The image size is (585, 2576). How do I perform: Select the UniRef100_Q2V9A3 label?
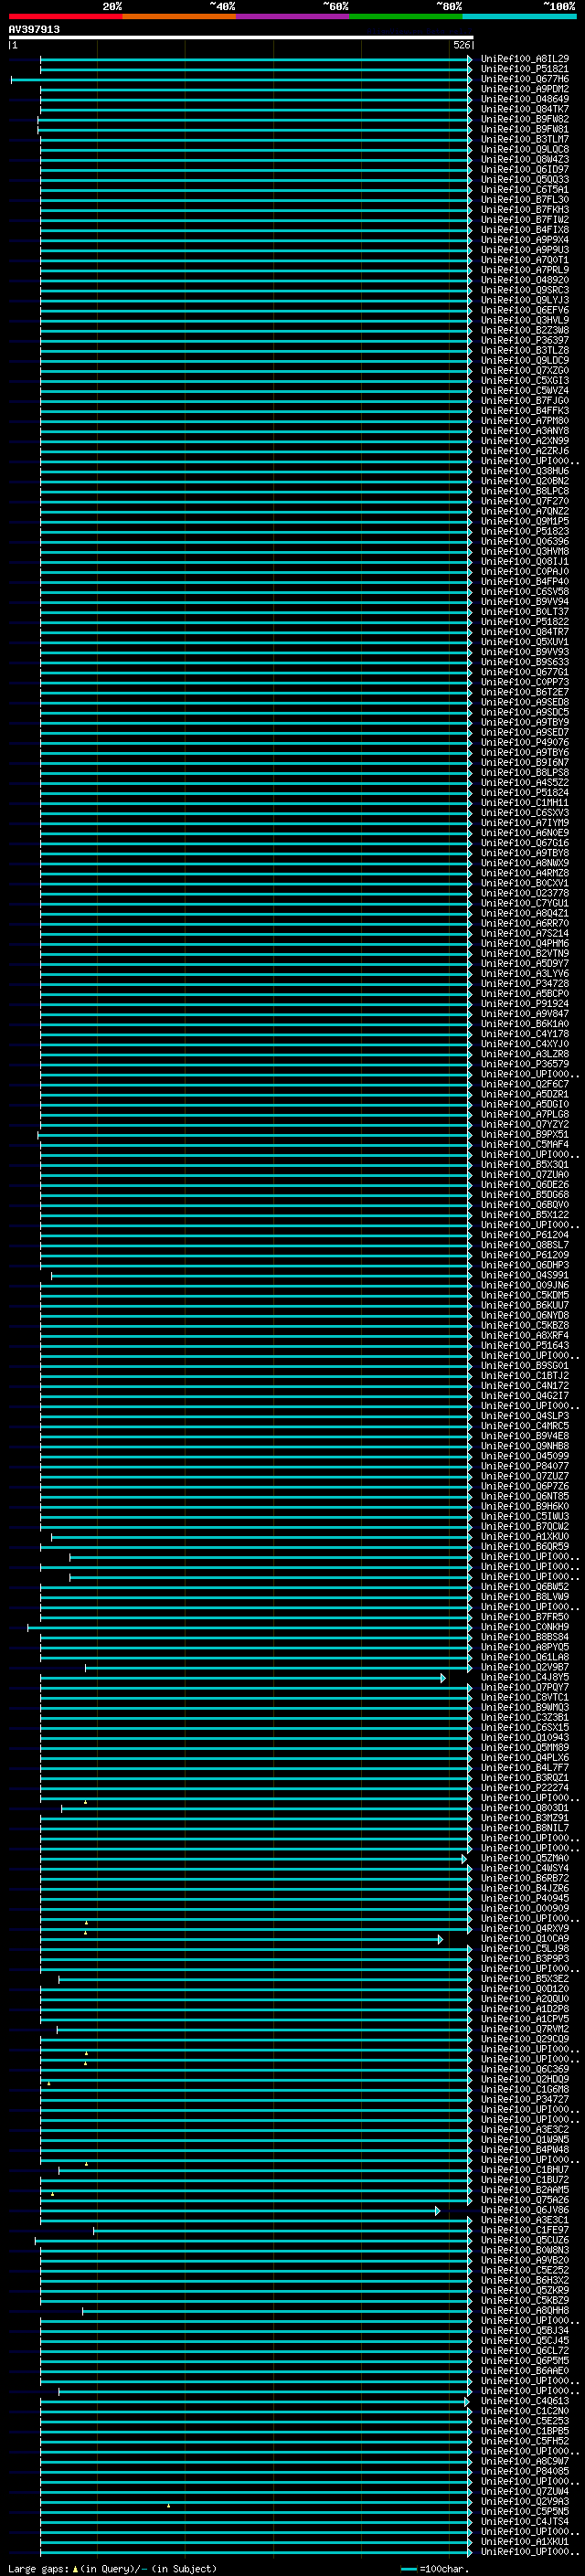pyautogui.click(x=525, y=2501)
